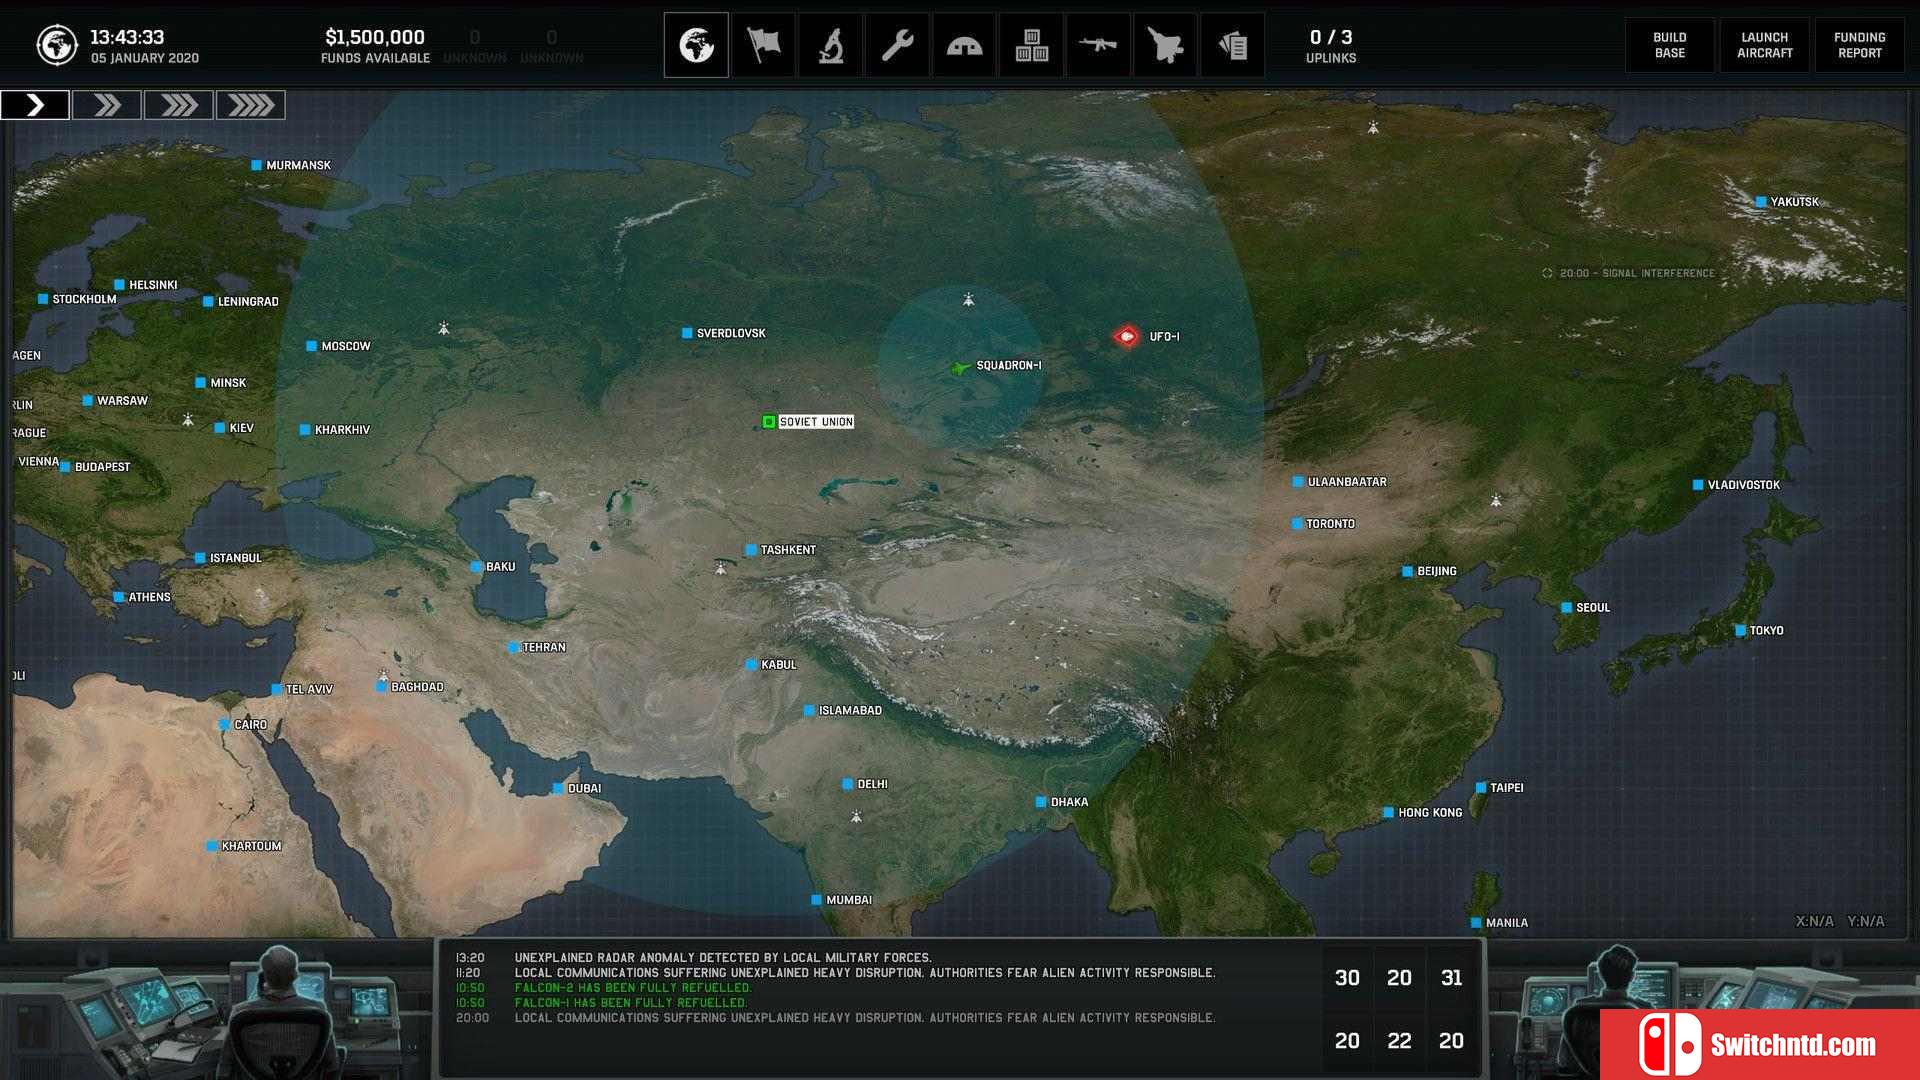Open the soldier equipment rifle tab

point(1098,45)
